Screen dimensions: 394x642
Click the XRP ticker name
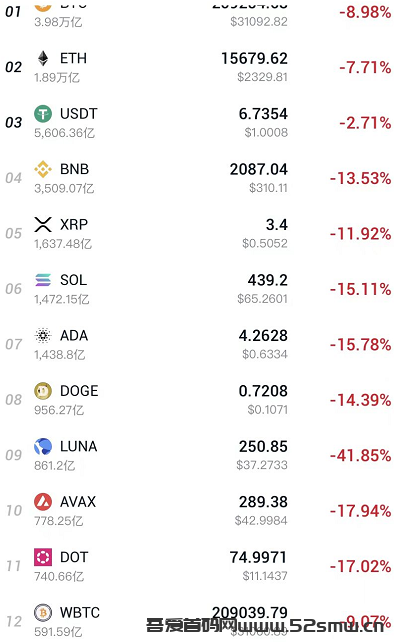pos(74,224)
